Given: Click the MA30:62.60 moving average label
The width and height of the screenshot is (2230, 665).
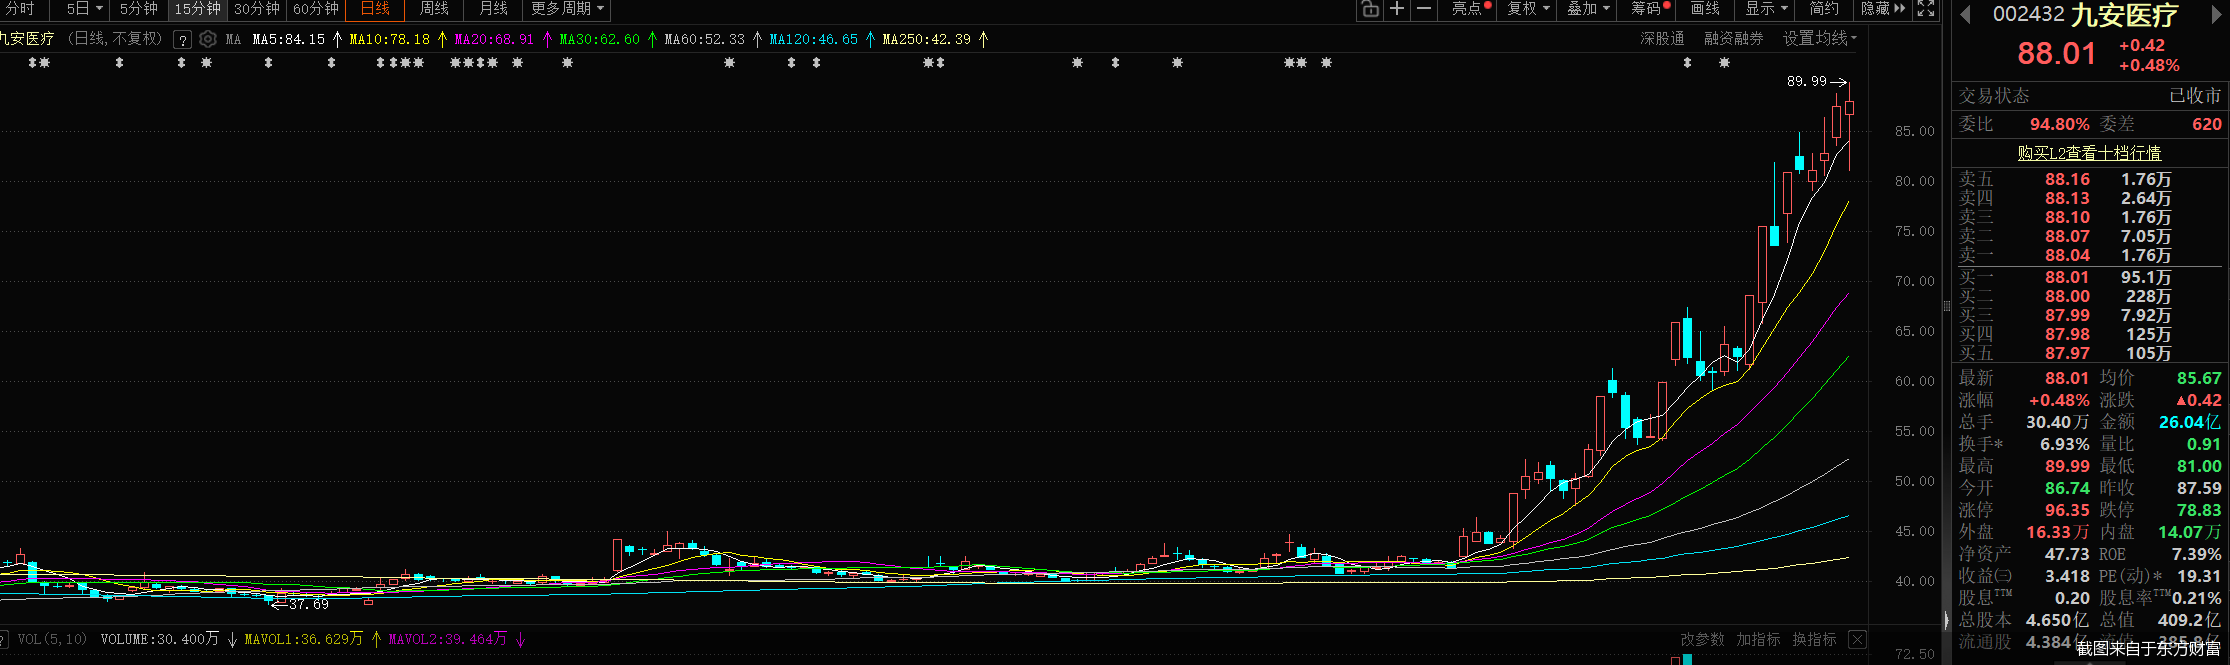Looking at the screenshot, I should pos(599,40).
